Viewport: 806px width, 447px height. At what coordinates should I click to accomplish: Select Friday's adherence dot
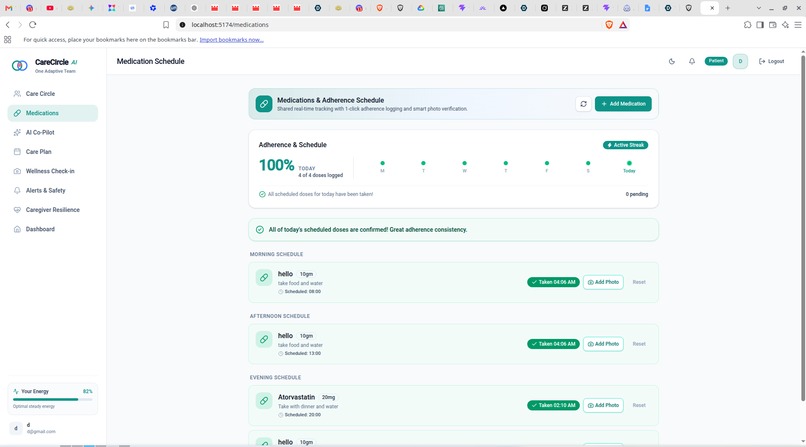547,163
